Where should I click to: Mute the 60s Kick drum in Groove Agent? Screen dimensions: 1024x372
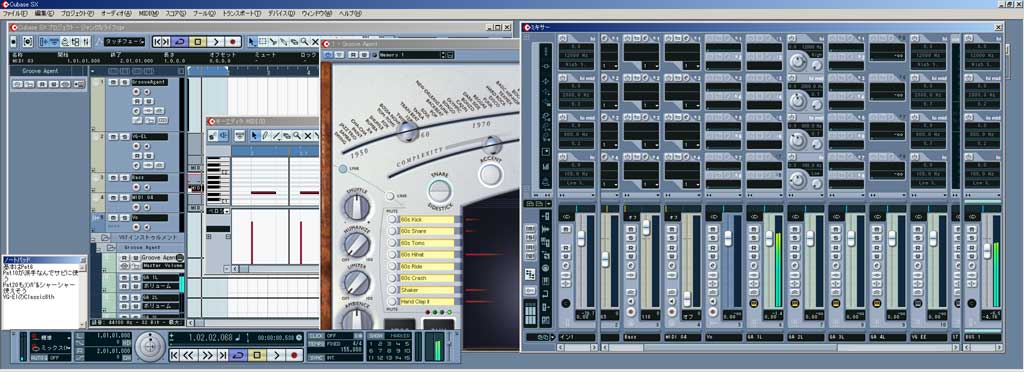coord(392,219)
